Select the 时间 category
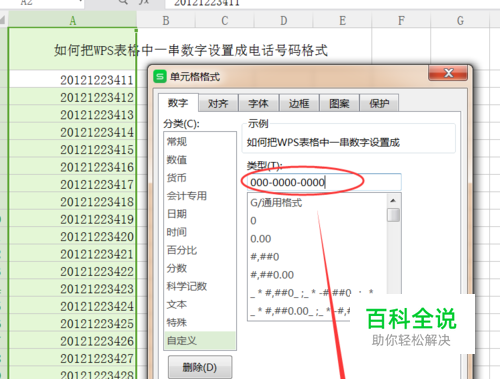This screenshot has width=500, height=379. (200, 232)
